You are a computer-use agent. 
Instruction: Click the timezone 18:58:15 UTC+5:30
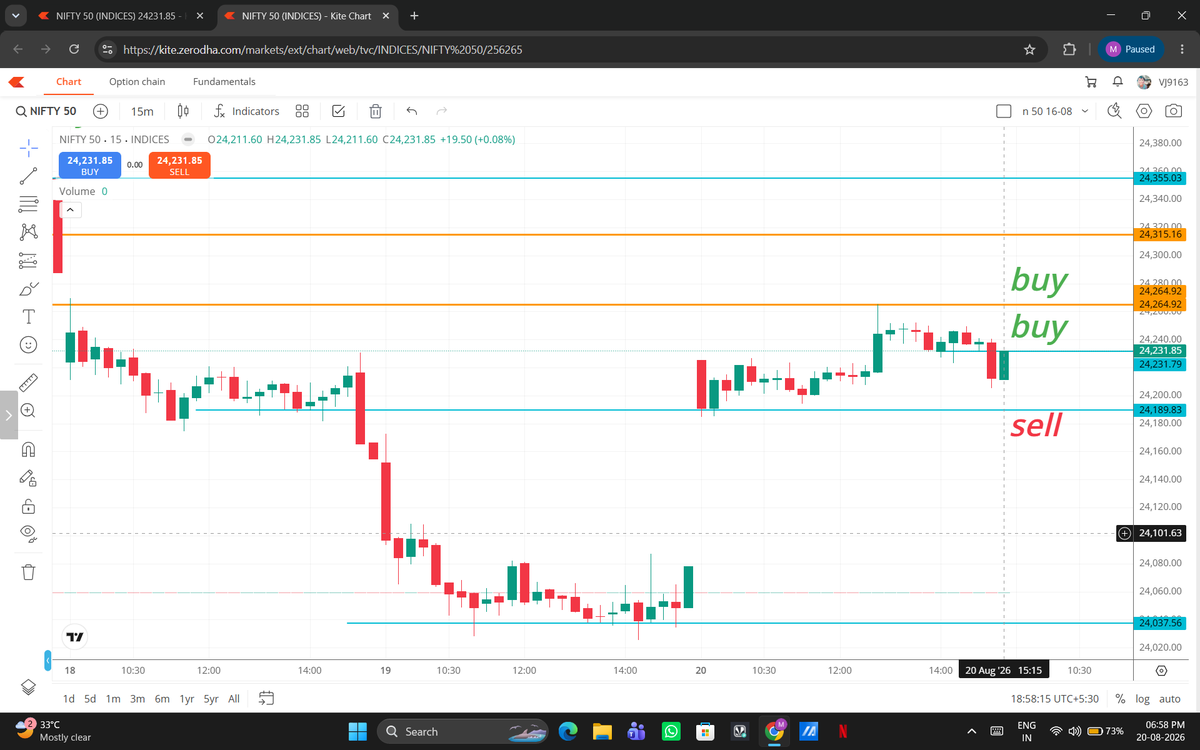(x=1054, y=698)
